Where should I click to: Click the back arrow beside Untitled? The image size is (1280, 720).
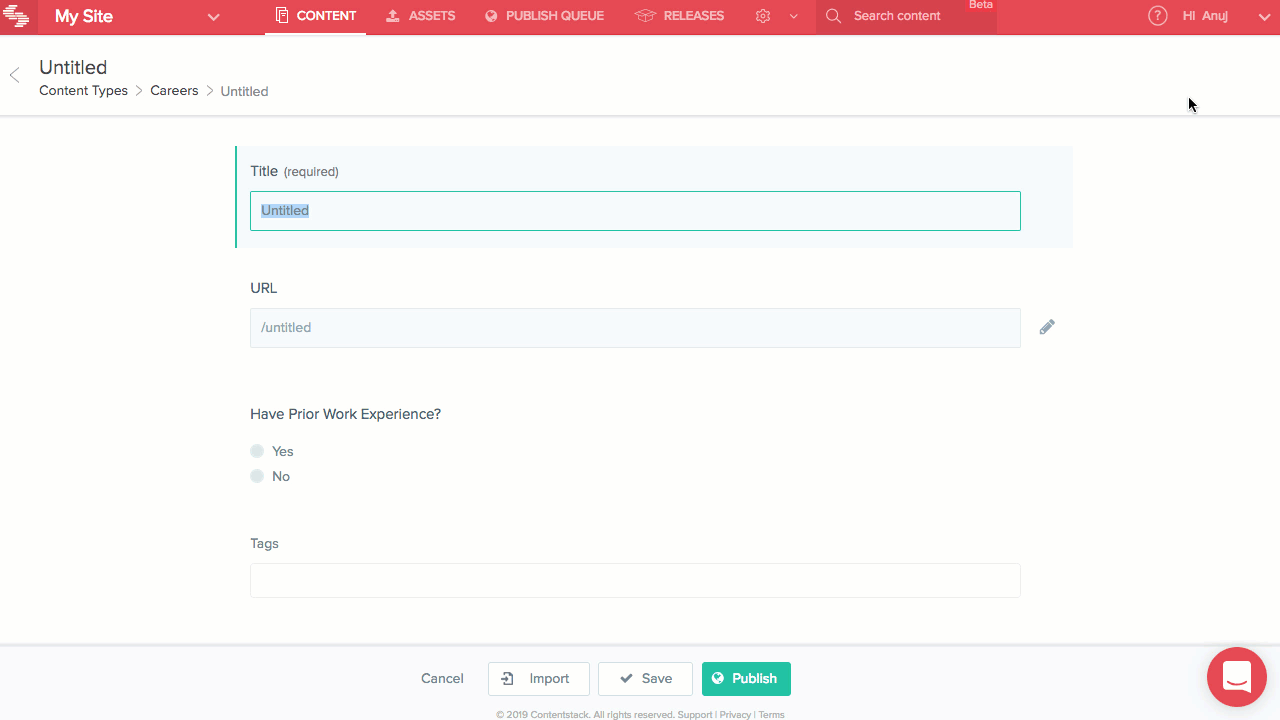14,75
